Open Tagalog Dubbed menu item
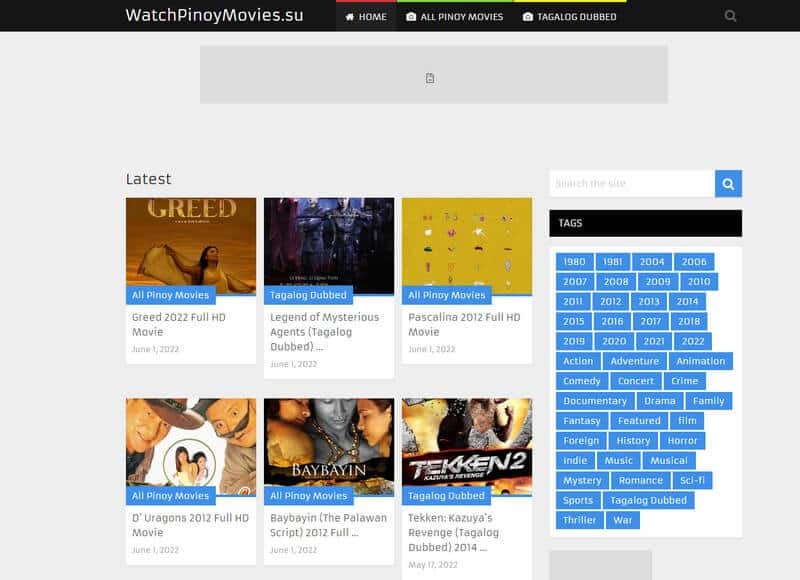Image resolution: width=800 pixels, height=580 pixels. tap(569, 17)
